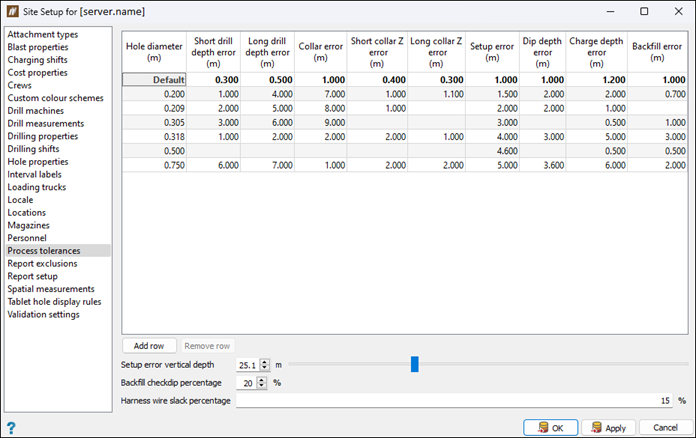Click the blue help question mark icon

point(11,427)
